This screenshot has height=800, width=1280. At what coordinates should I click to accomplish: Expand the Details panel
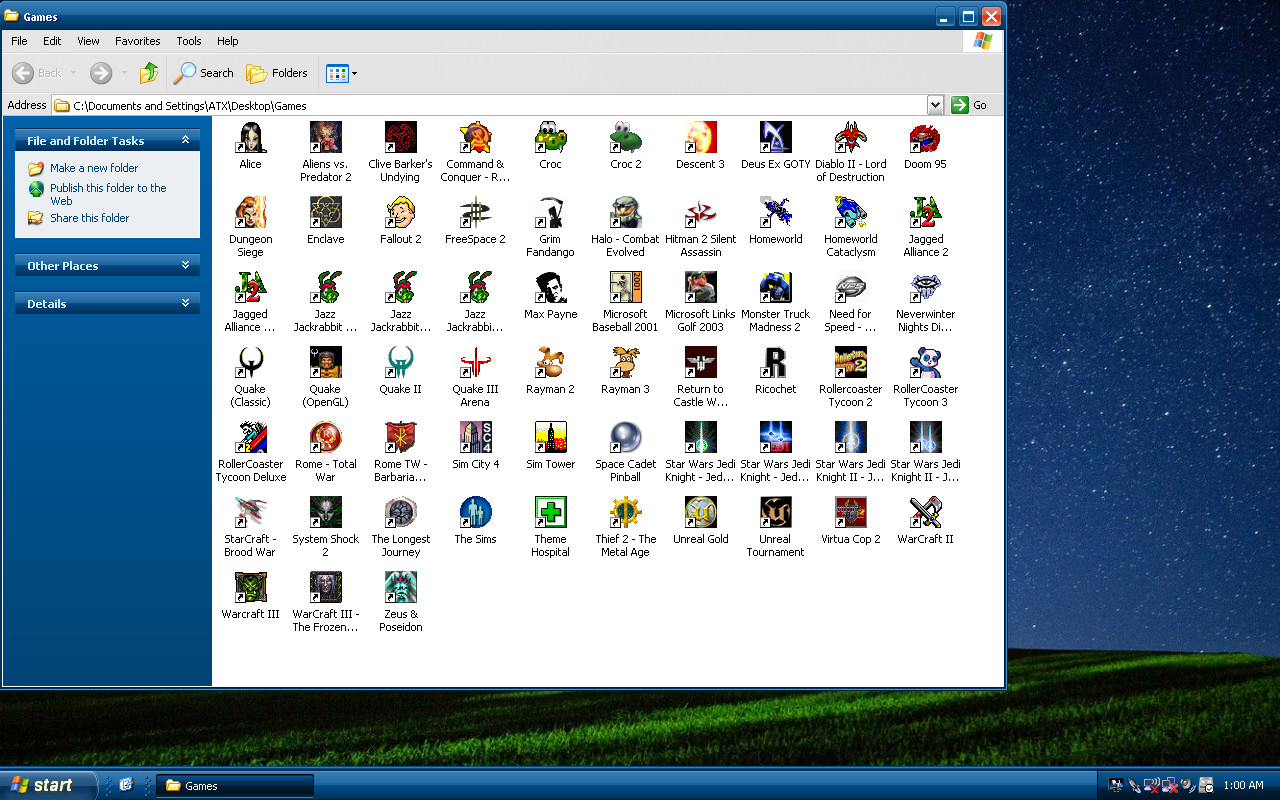click(x=185, y=304)
